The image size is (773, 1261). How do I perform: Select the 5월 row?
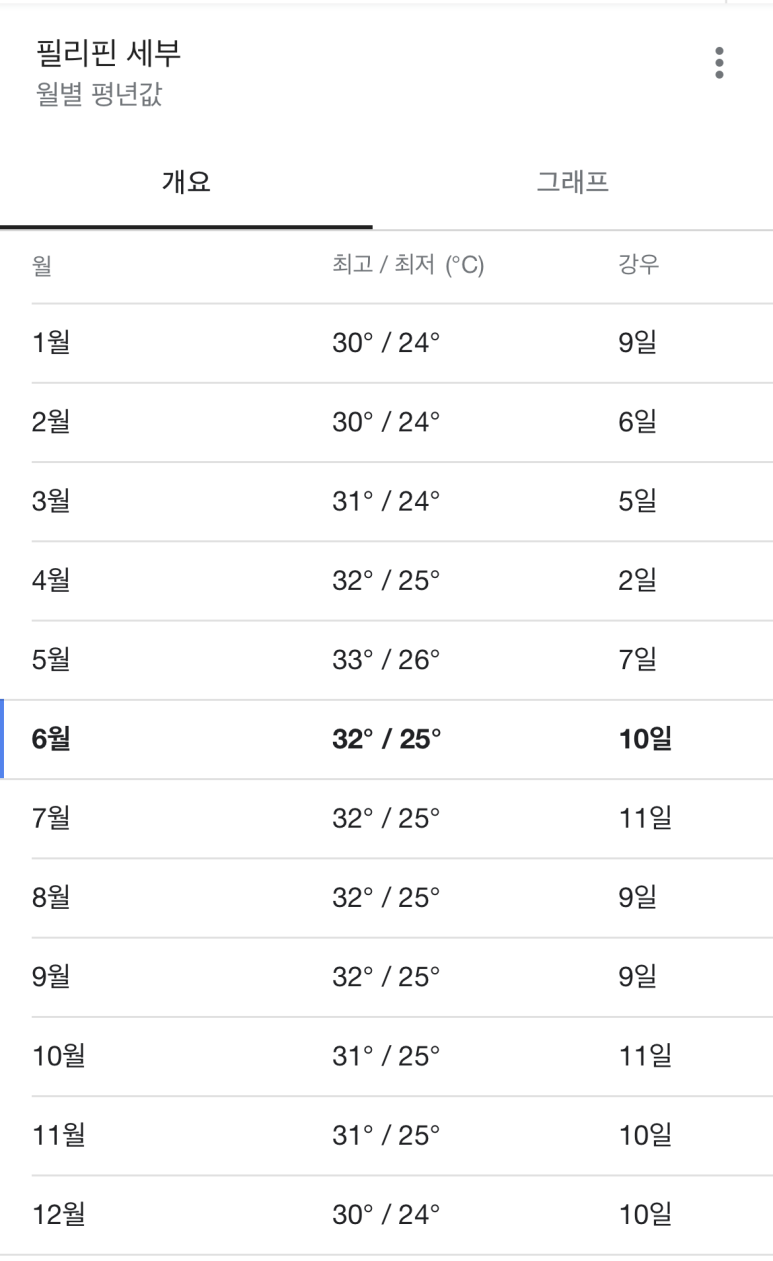pos(402,661)
